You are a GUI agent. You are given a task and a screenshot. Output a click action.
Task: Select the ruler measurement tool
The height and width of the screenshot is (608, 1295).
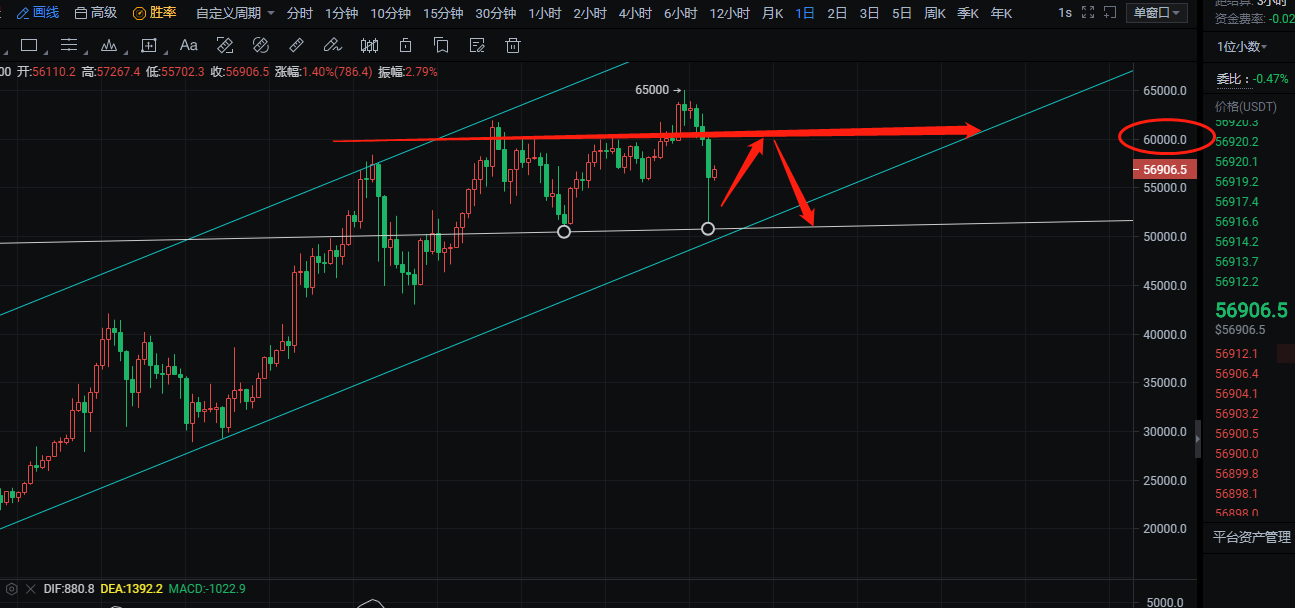pos(296,45)
